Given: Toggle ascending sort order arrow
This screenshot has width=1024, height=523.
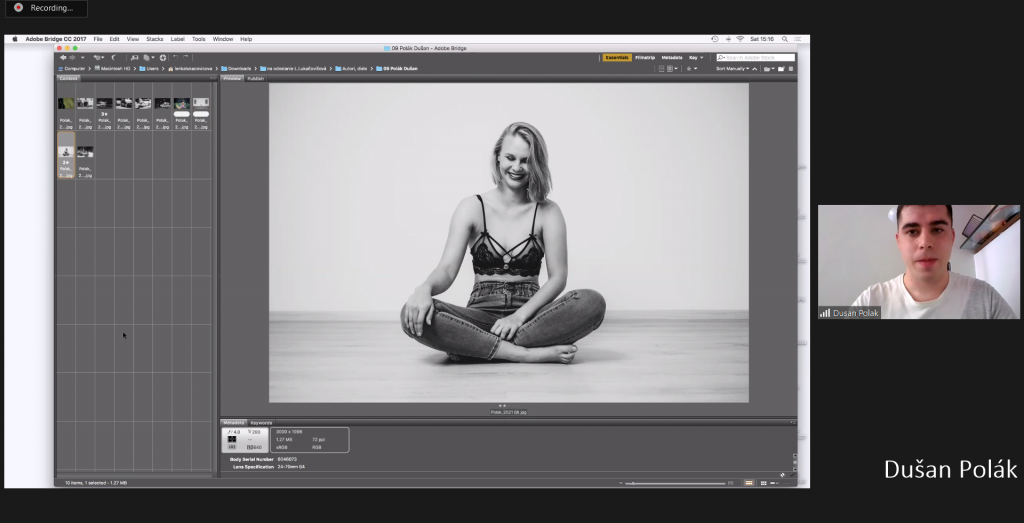Looking at the screenshot, I should (x=754, y=69).
